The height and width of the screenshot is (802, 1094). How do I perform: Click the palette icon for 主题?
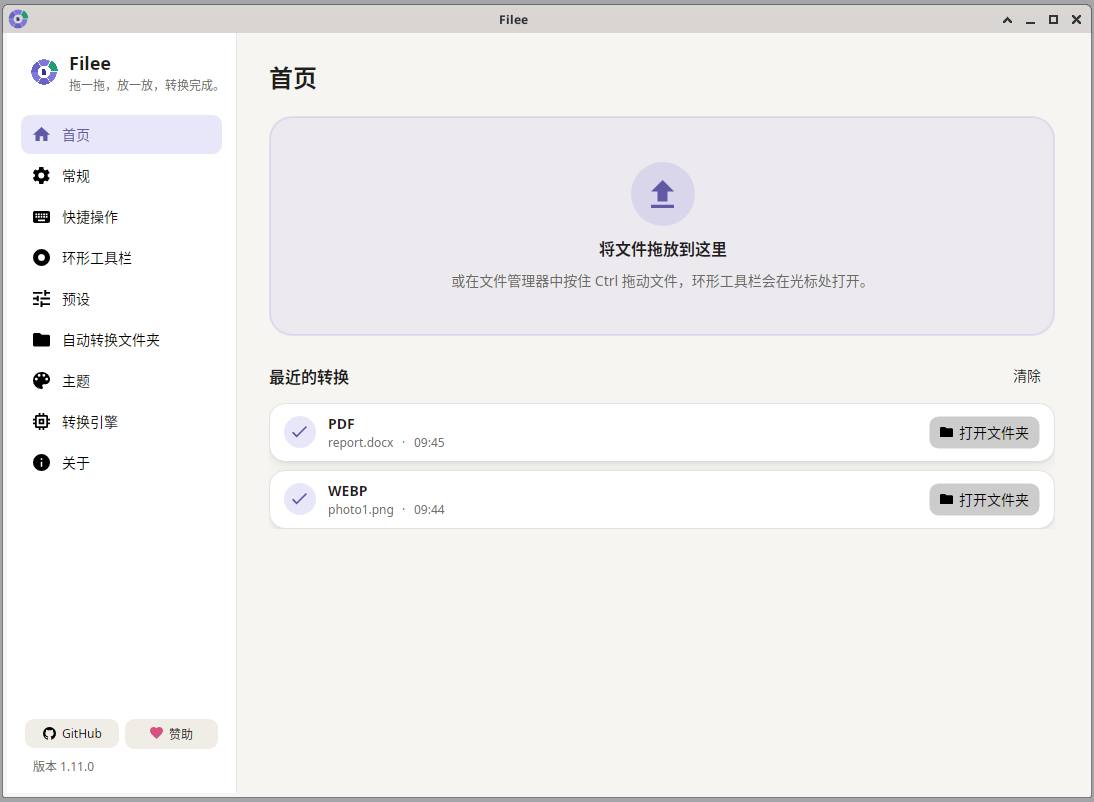41,380
